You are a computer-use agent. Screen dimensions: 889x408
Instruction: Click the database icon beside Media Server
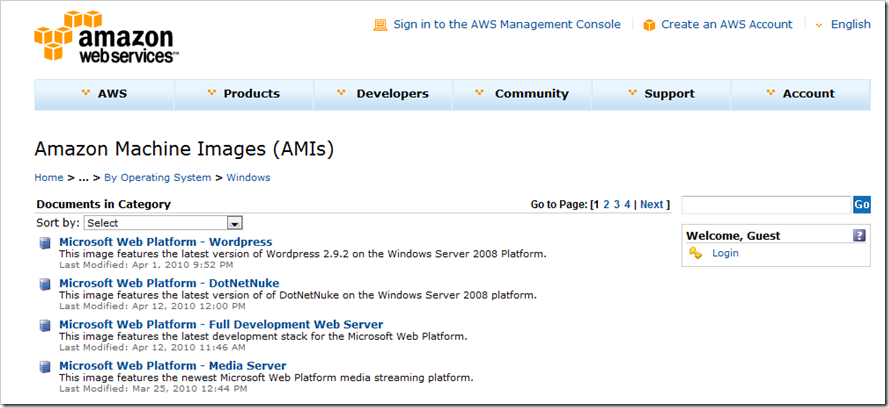[45, 367]
